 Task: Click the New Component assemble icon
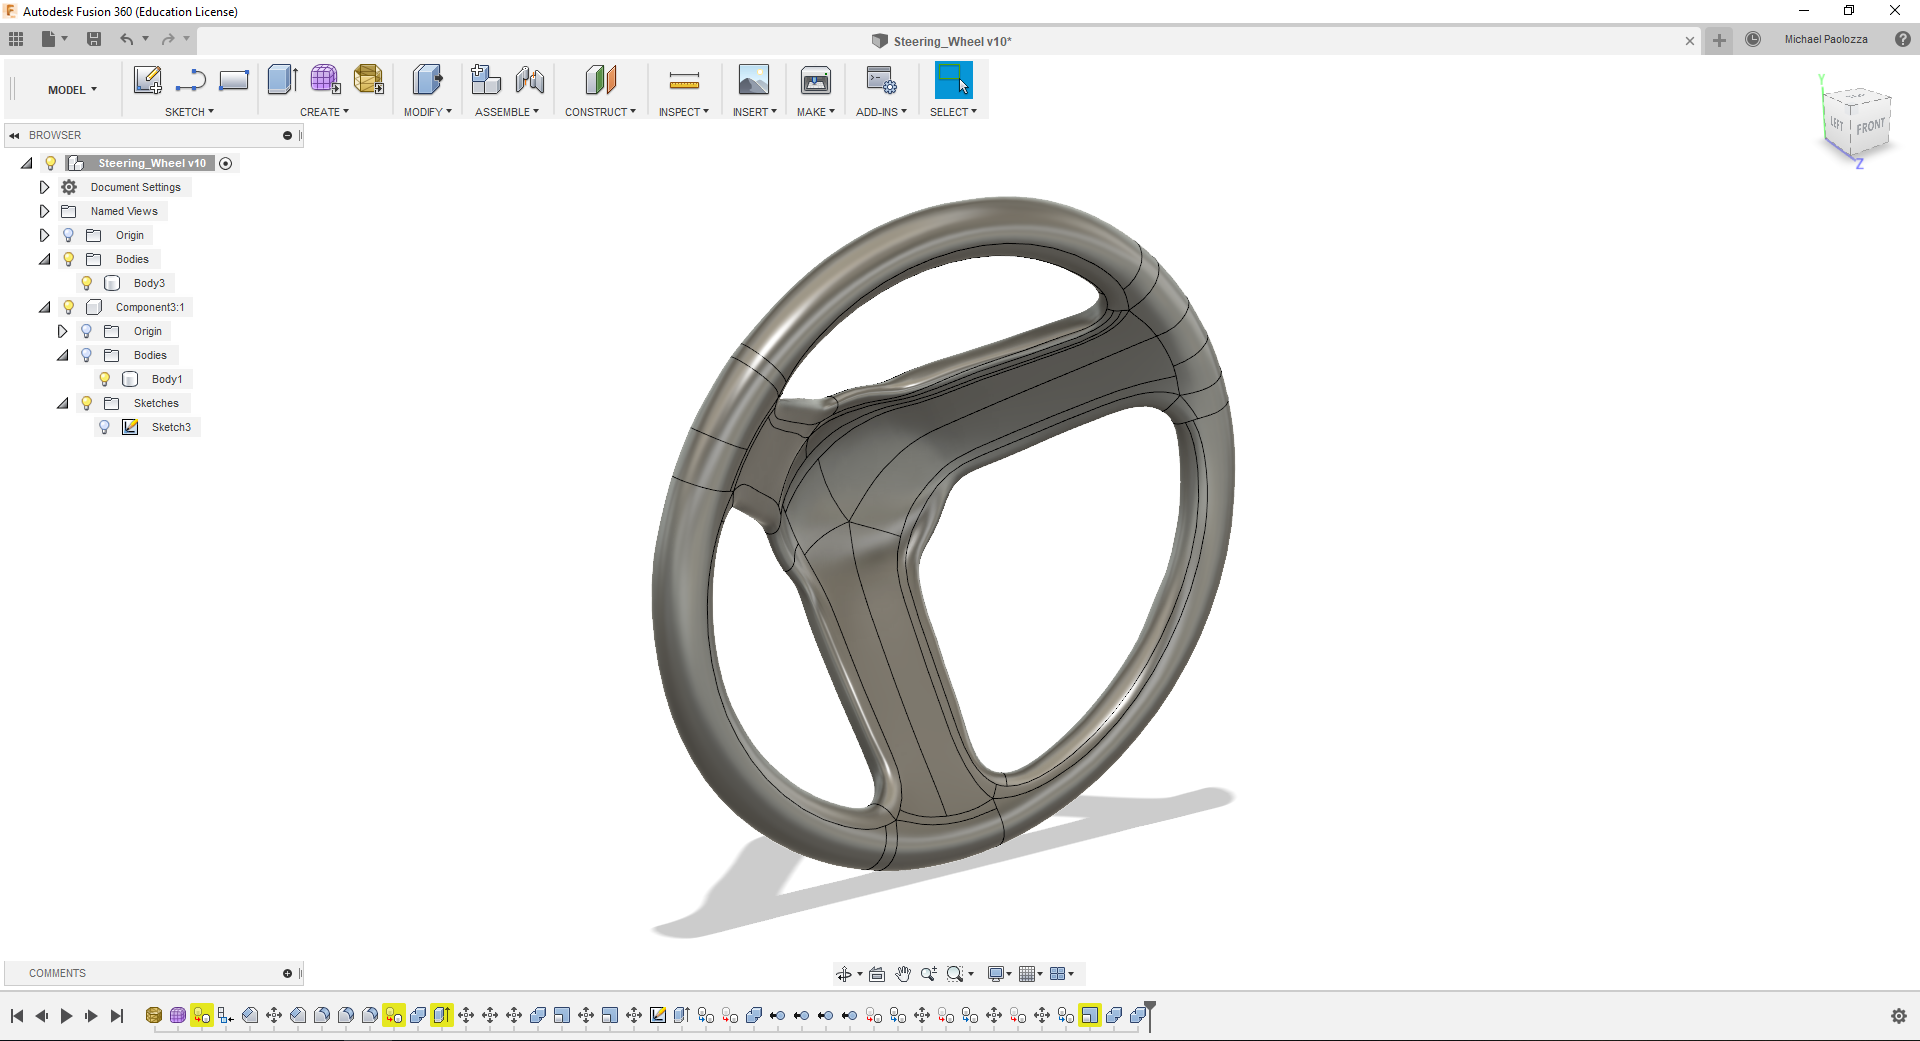486,81
